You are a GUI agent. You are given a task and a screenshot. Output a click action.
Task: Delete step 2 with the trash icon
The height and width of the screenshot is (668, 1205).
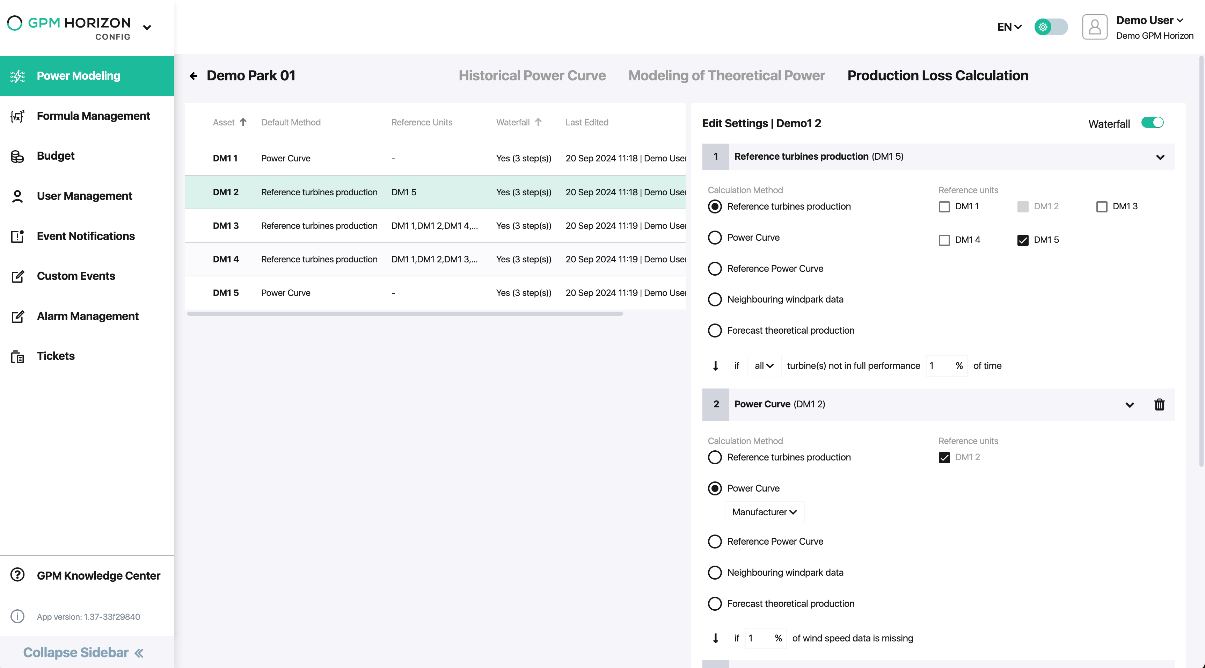click(x=1159, y=405)
